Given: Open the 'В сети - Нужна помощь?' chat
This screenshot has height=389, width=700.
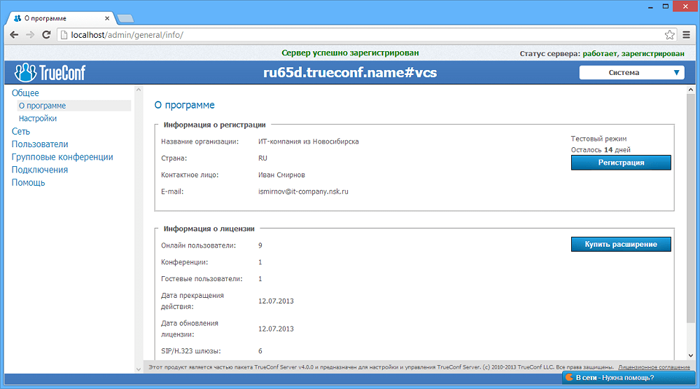Looking at the screenshot, I should click(x=629, y=377).
